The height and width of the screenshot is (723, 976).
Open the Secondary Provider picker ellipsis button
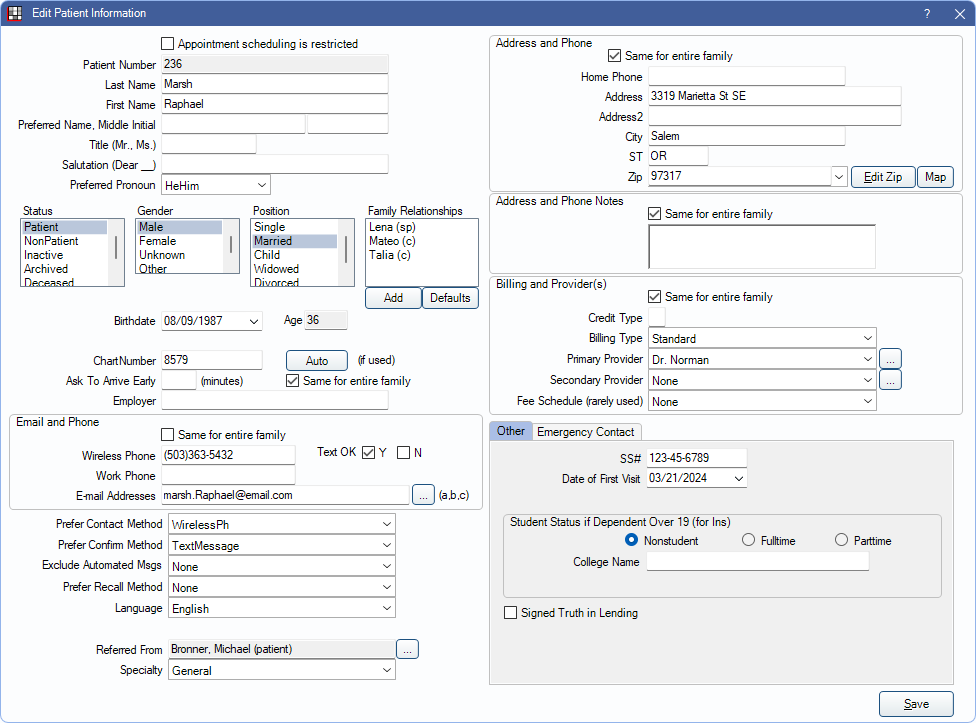click(890, 380)
